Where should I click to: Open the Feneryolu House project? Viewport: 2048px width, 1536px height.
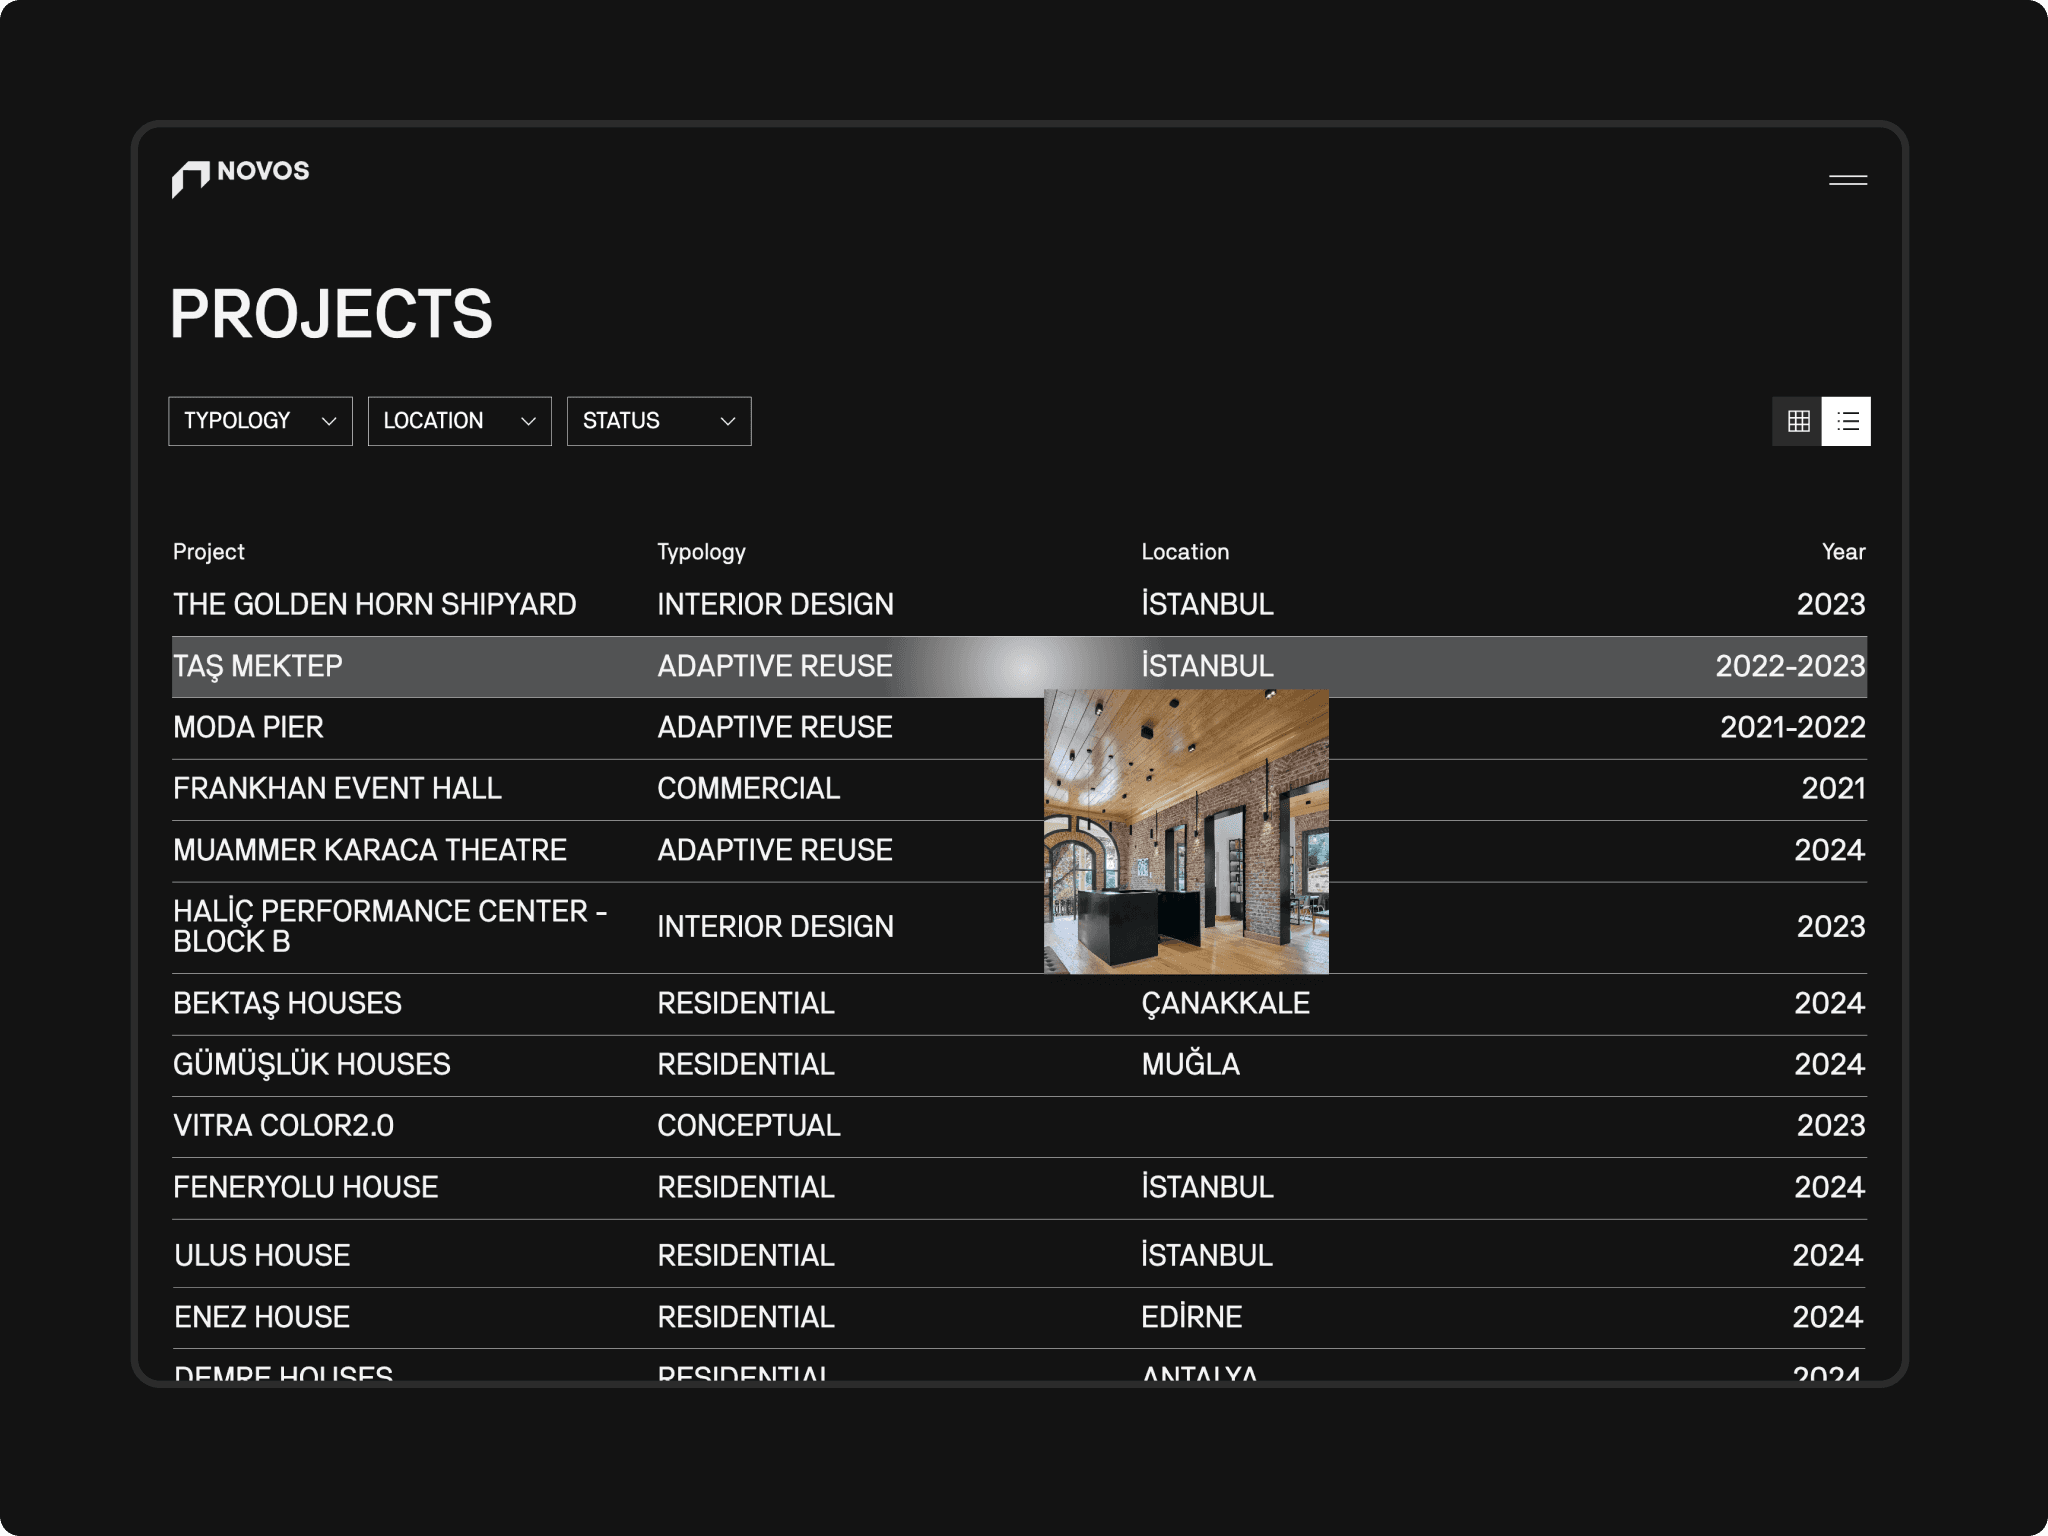click(x=305, y=1187)
